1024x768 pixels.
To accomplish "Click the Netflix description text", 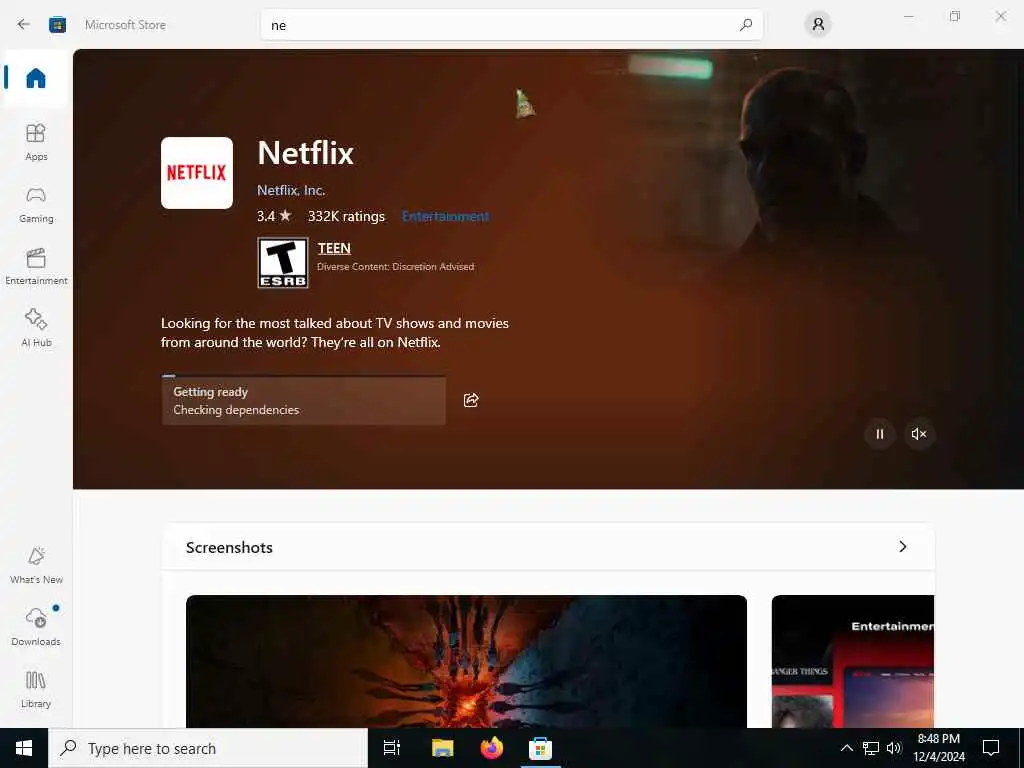I will coord(334,332).
